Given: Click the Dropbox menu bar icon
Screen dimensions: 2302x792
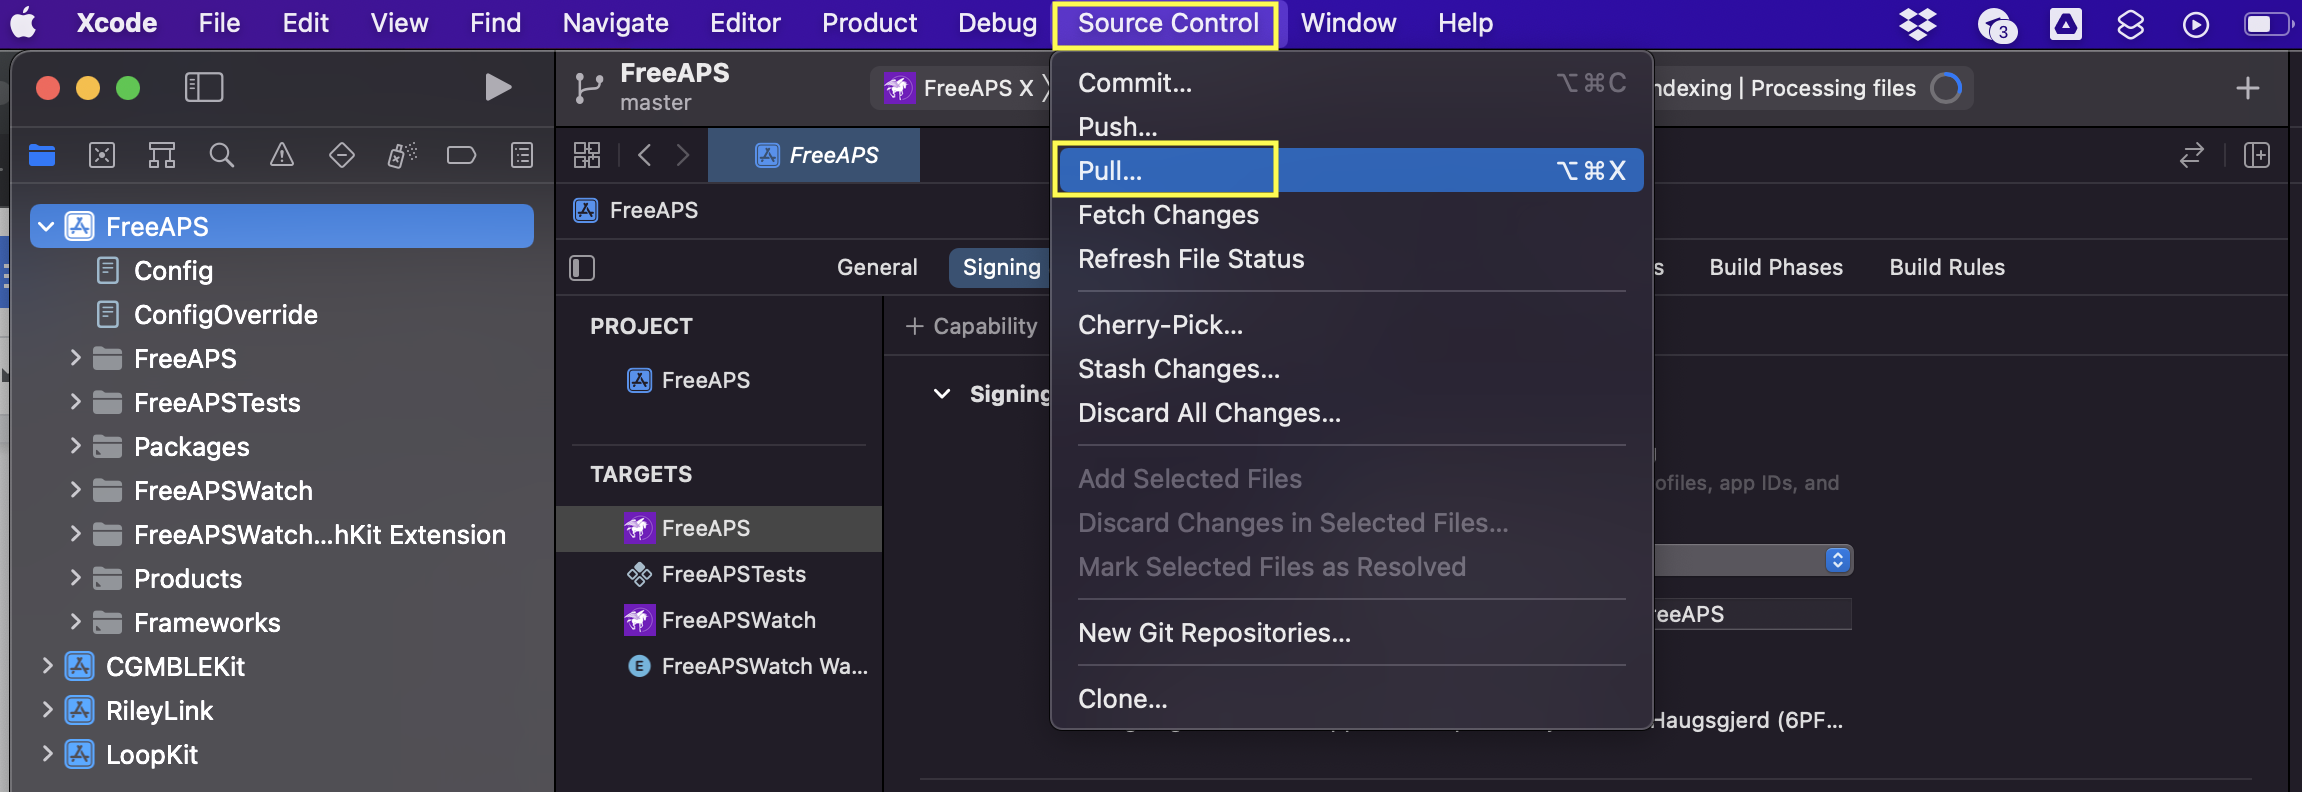Looking at the screenshot, I should click(1917, 24).
